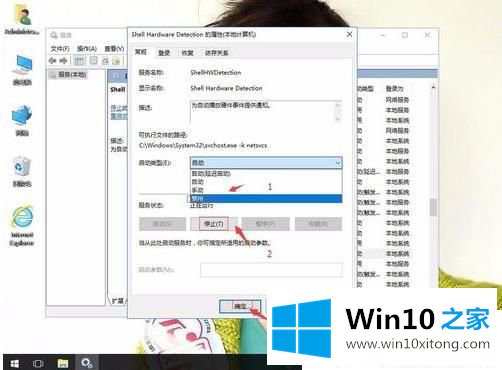
Task: Click the 停止(T) button
Action: [x=214, y=224]
